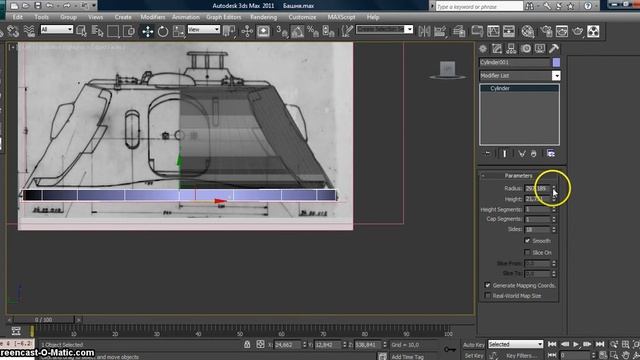
Task: Enable Real-World Map Size checkbox
Action: click(x=487, y=296)
